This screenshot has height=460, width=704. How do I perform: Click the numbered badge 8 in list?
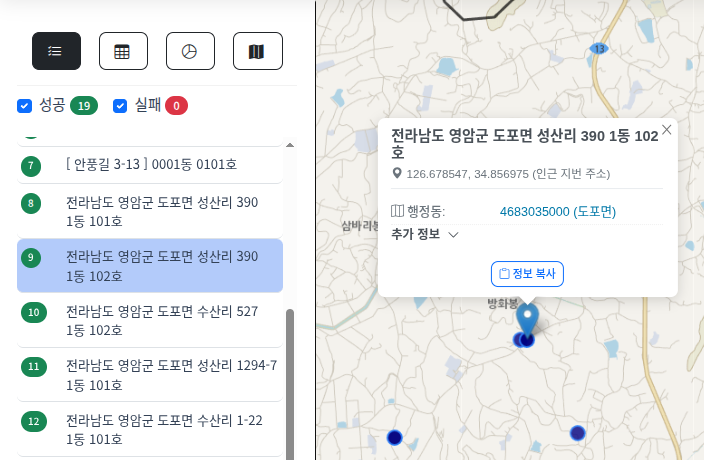tap(31, 204)
